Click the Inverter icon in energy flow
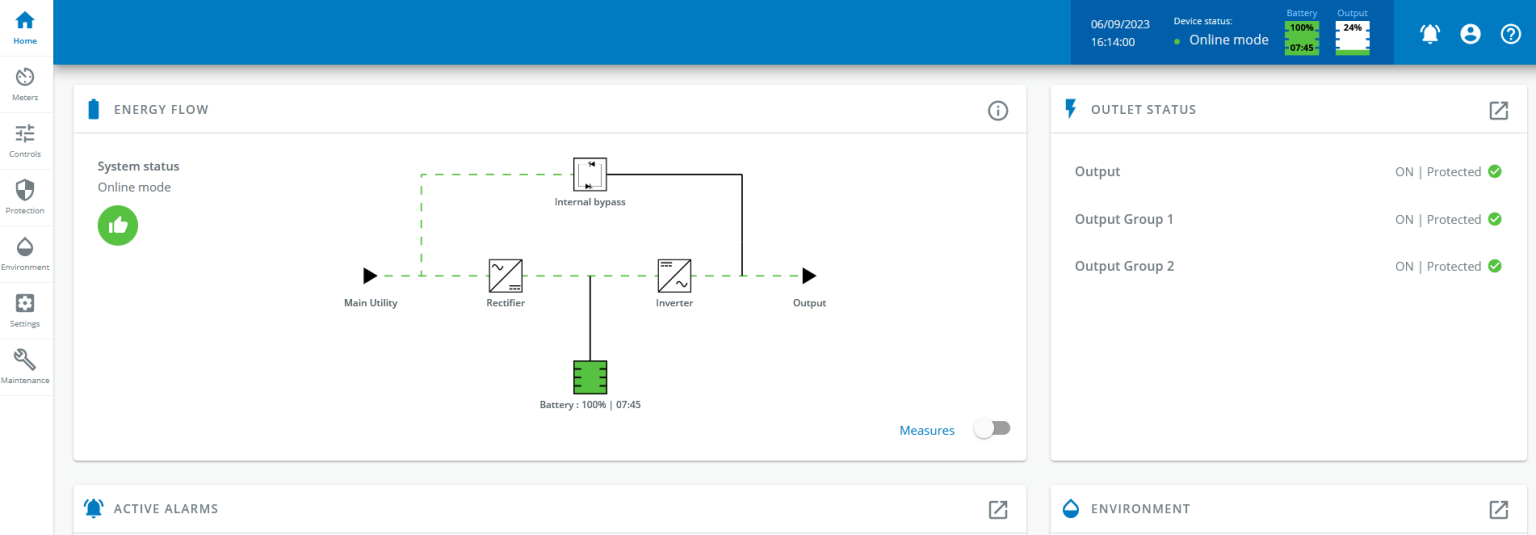Image resolution: width=1536 pixels, height=535 pixels. coord(674,275)
